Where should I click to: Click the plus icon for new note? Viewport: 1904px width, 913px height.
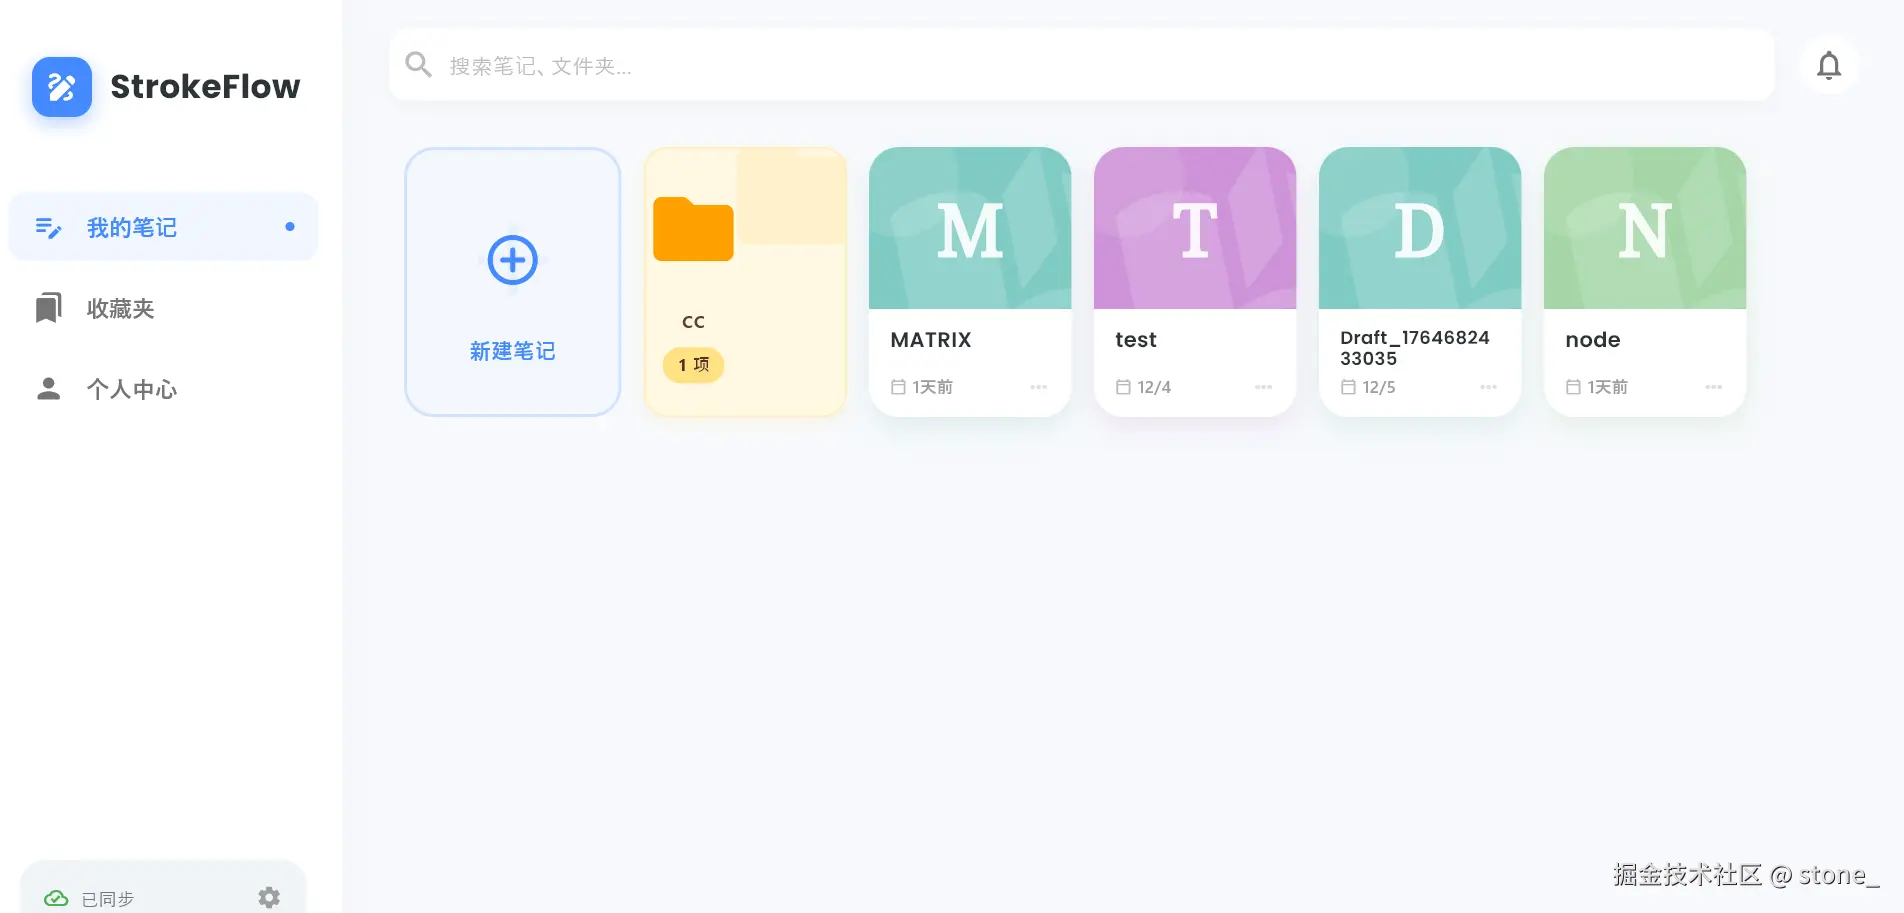[513, 260]
